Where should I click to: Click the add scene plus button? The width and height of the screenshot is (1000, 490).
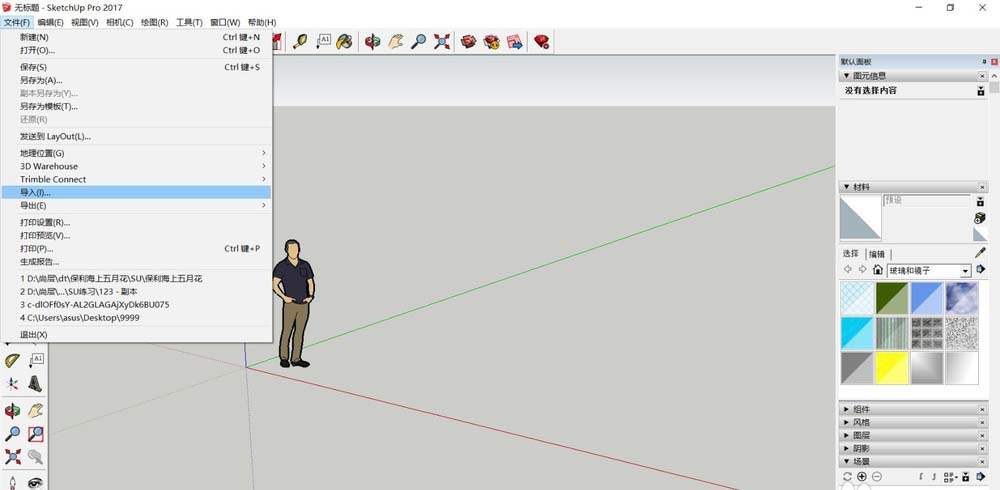coord(862,477)
